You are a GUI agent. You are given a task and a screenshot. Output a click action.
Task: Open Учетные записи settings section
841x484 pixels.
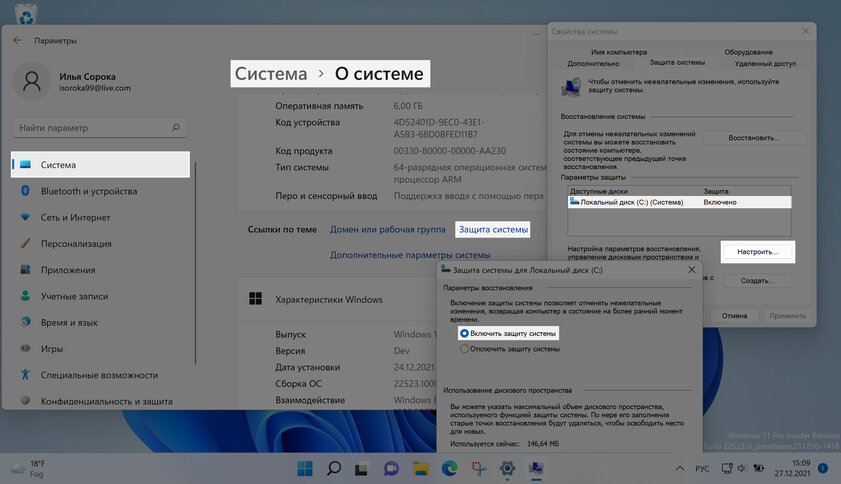pyautogui.click(x=100, y=296)
